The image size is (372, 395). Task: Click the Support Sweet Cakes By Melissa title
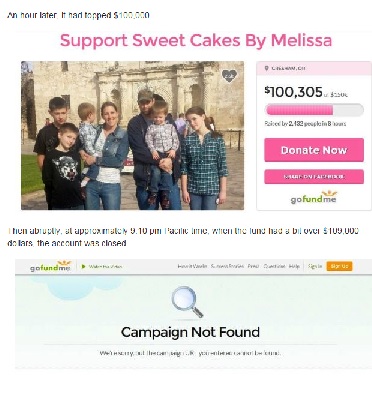point(196,41)
